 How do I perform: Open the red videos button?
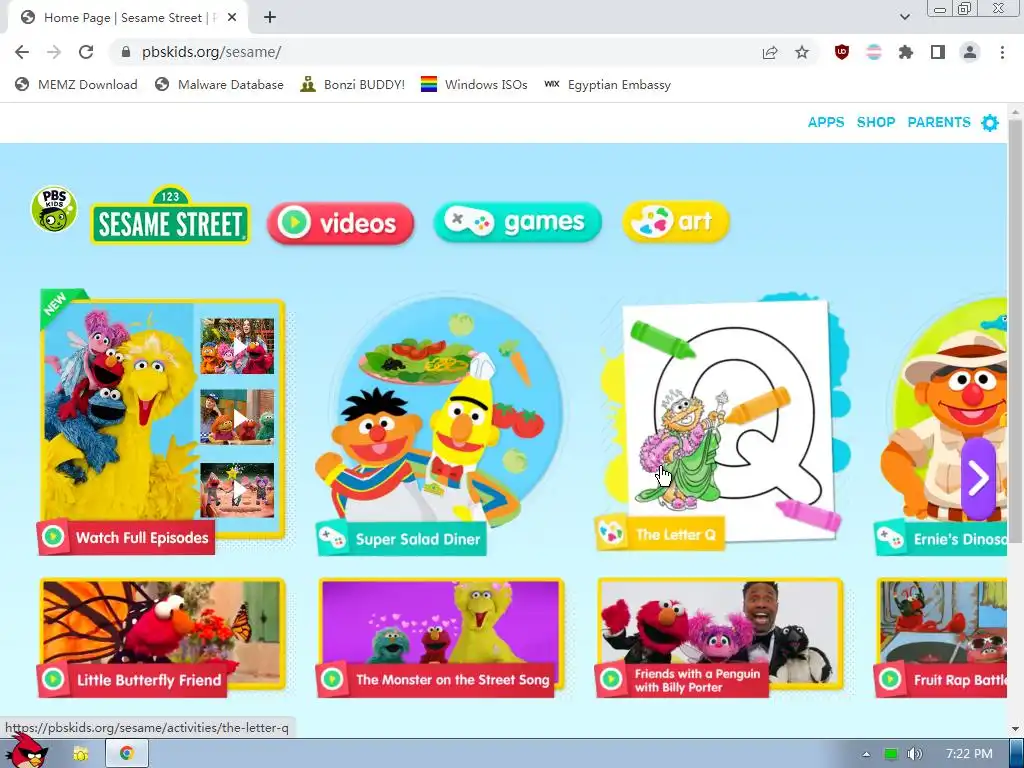[340, 223]
